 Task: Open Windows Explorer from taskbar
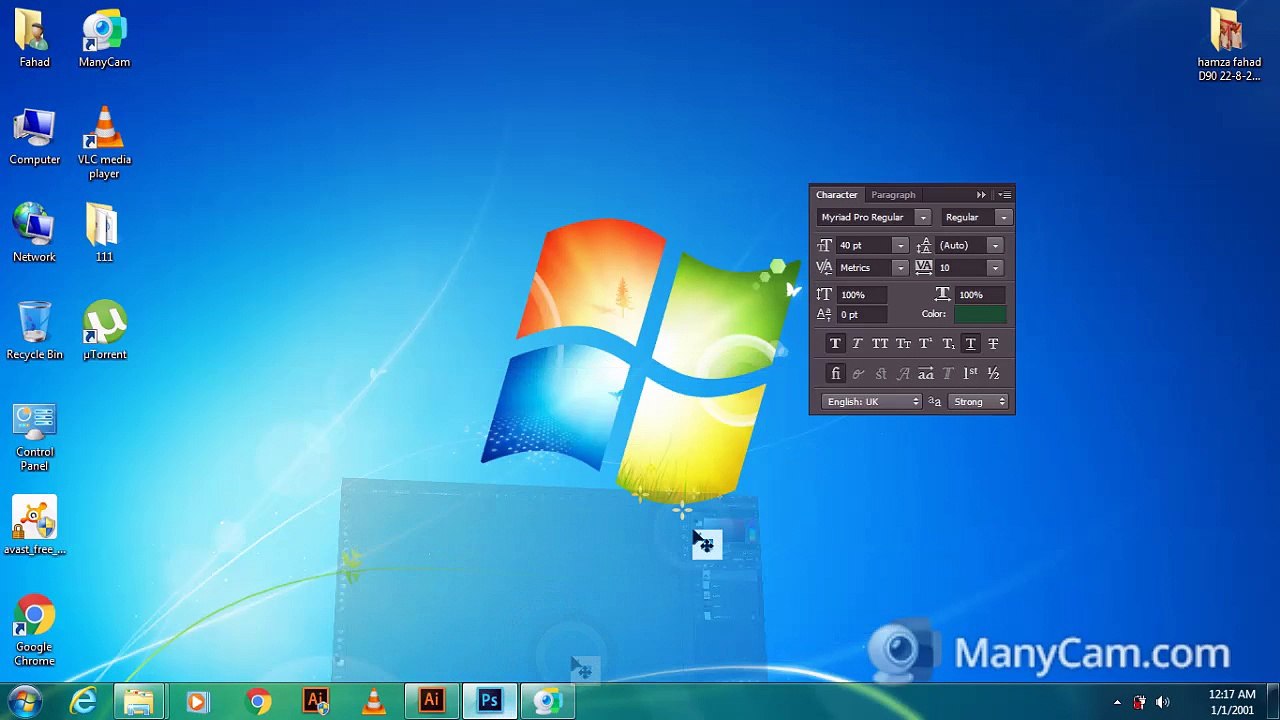pyautogui.click(x=139, y=702)
